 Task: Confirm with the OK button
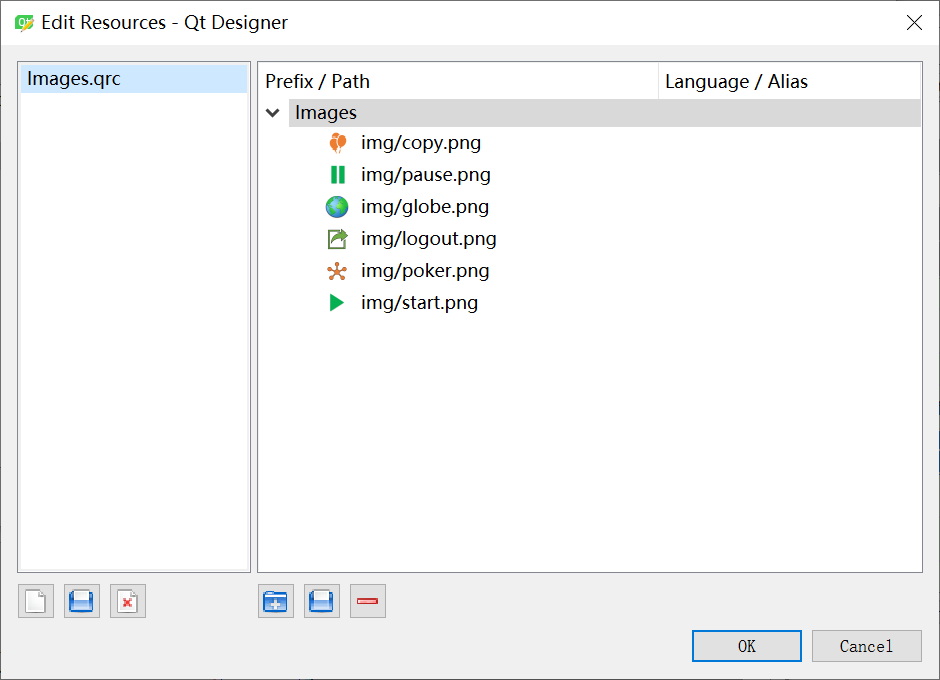pos(746,646)
